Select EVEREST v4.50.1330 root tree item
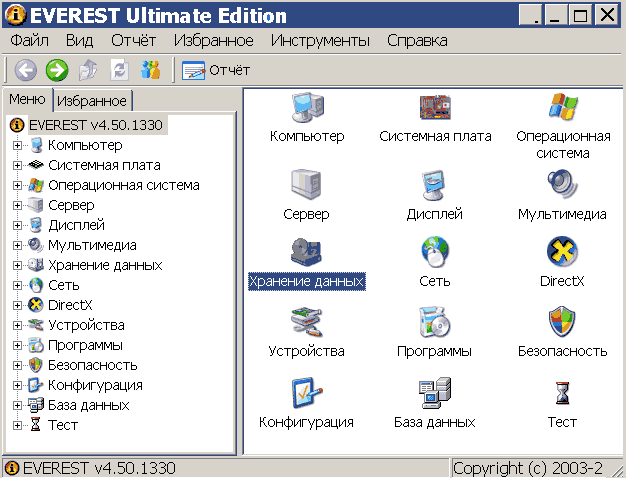Screen dimensions: 626x478 coord(96,125)
